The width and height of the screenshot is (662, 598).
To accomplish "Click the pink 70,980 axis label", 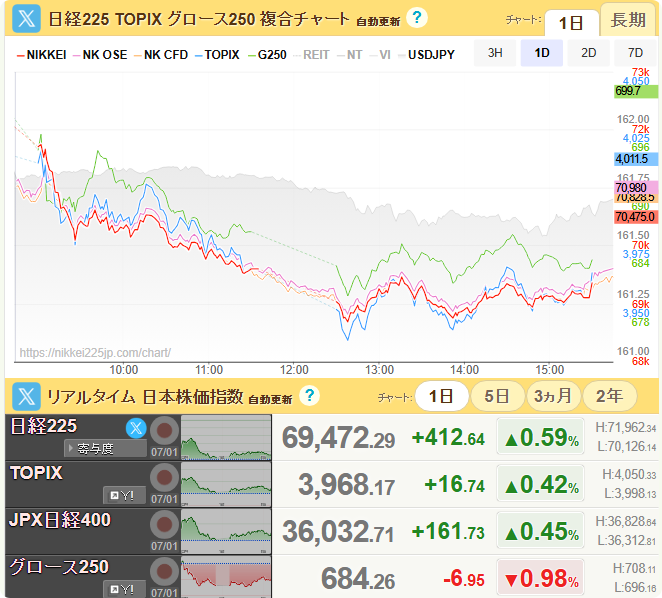I will (x=636, y=188).
